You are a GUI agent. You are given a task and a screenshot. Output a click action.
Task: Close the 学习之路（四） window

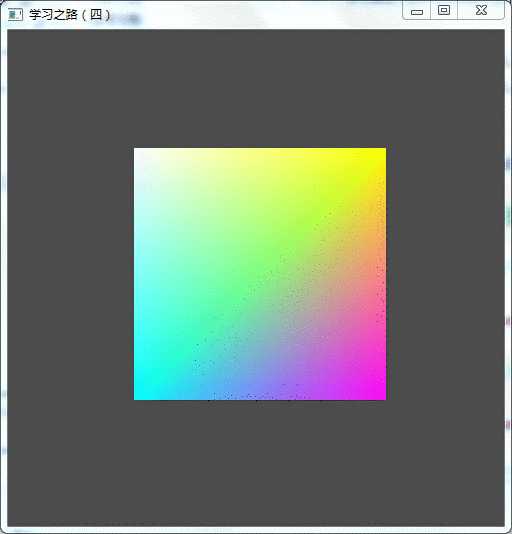click(481, 11)
